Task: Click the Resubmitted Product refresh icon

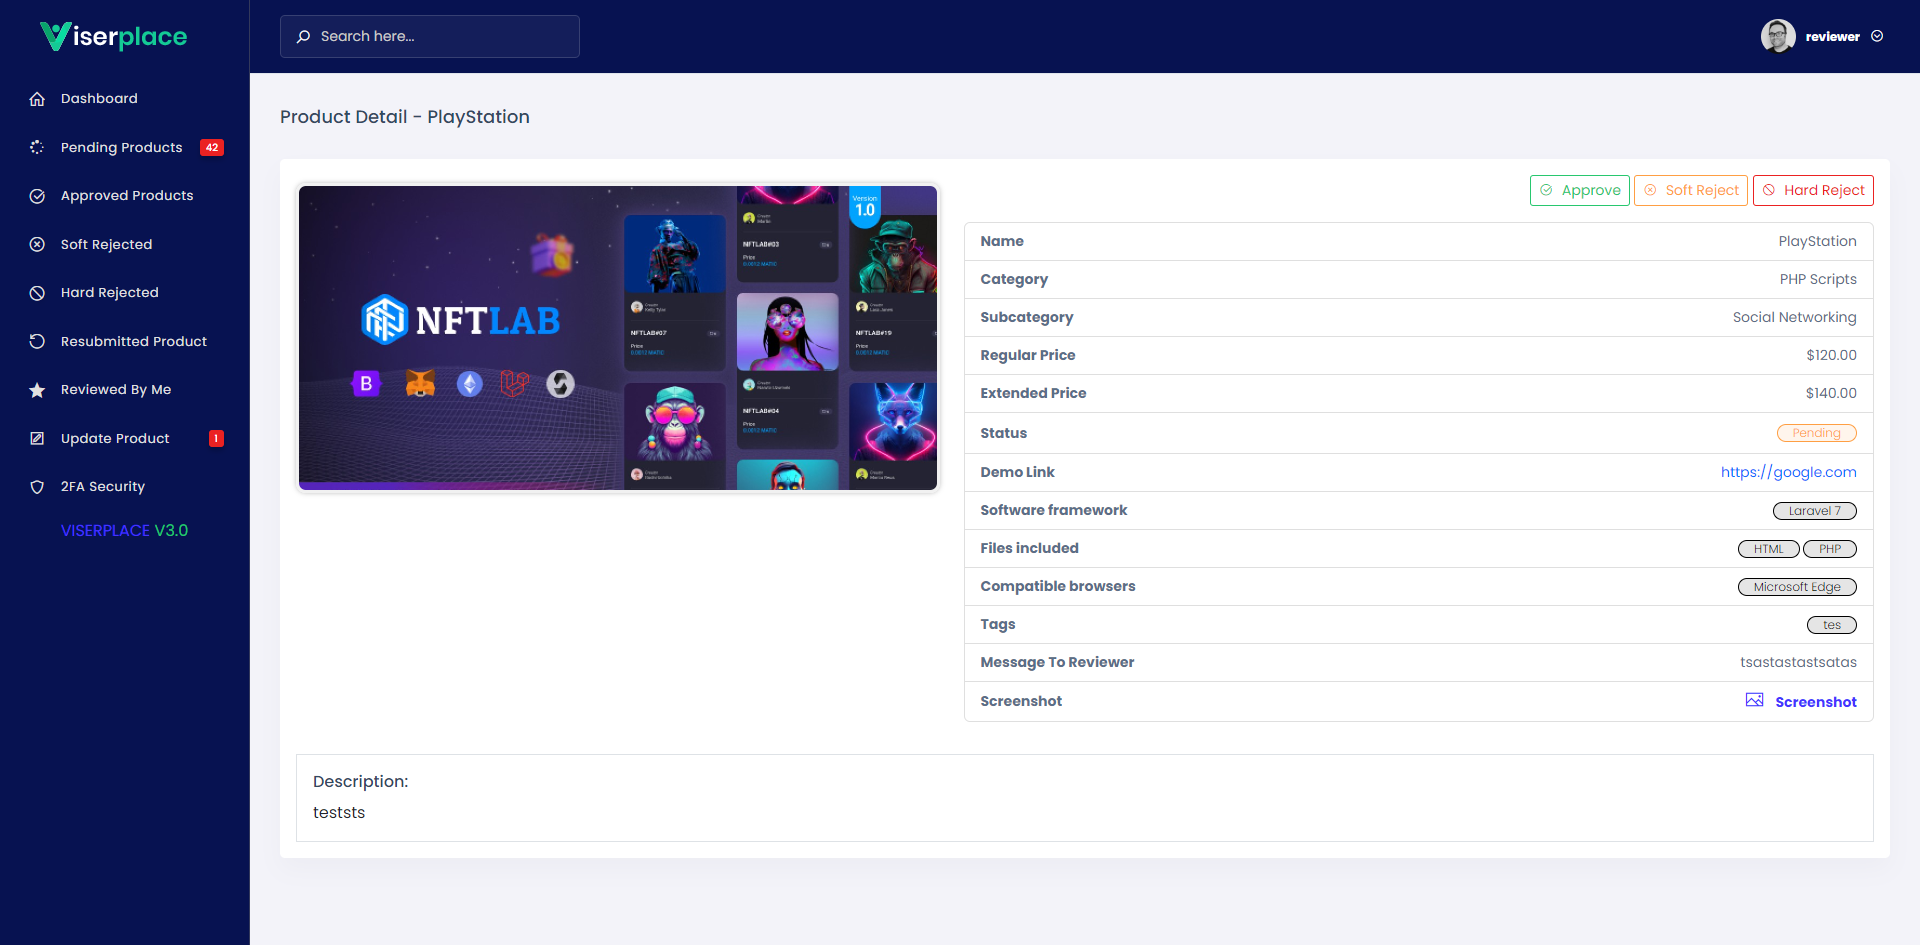Action: (37, 341)
